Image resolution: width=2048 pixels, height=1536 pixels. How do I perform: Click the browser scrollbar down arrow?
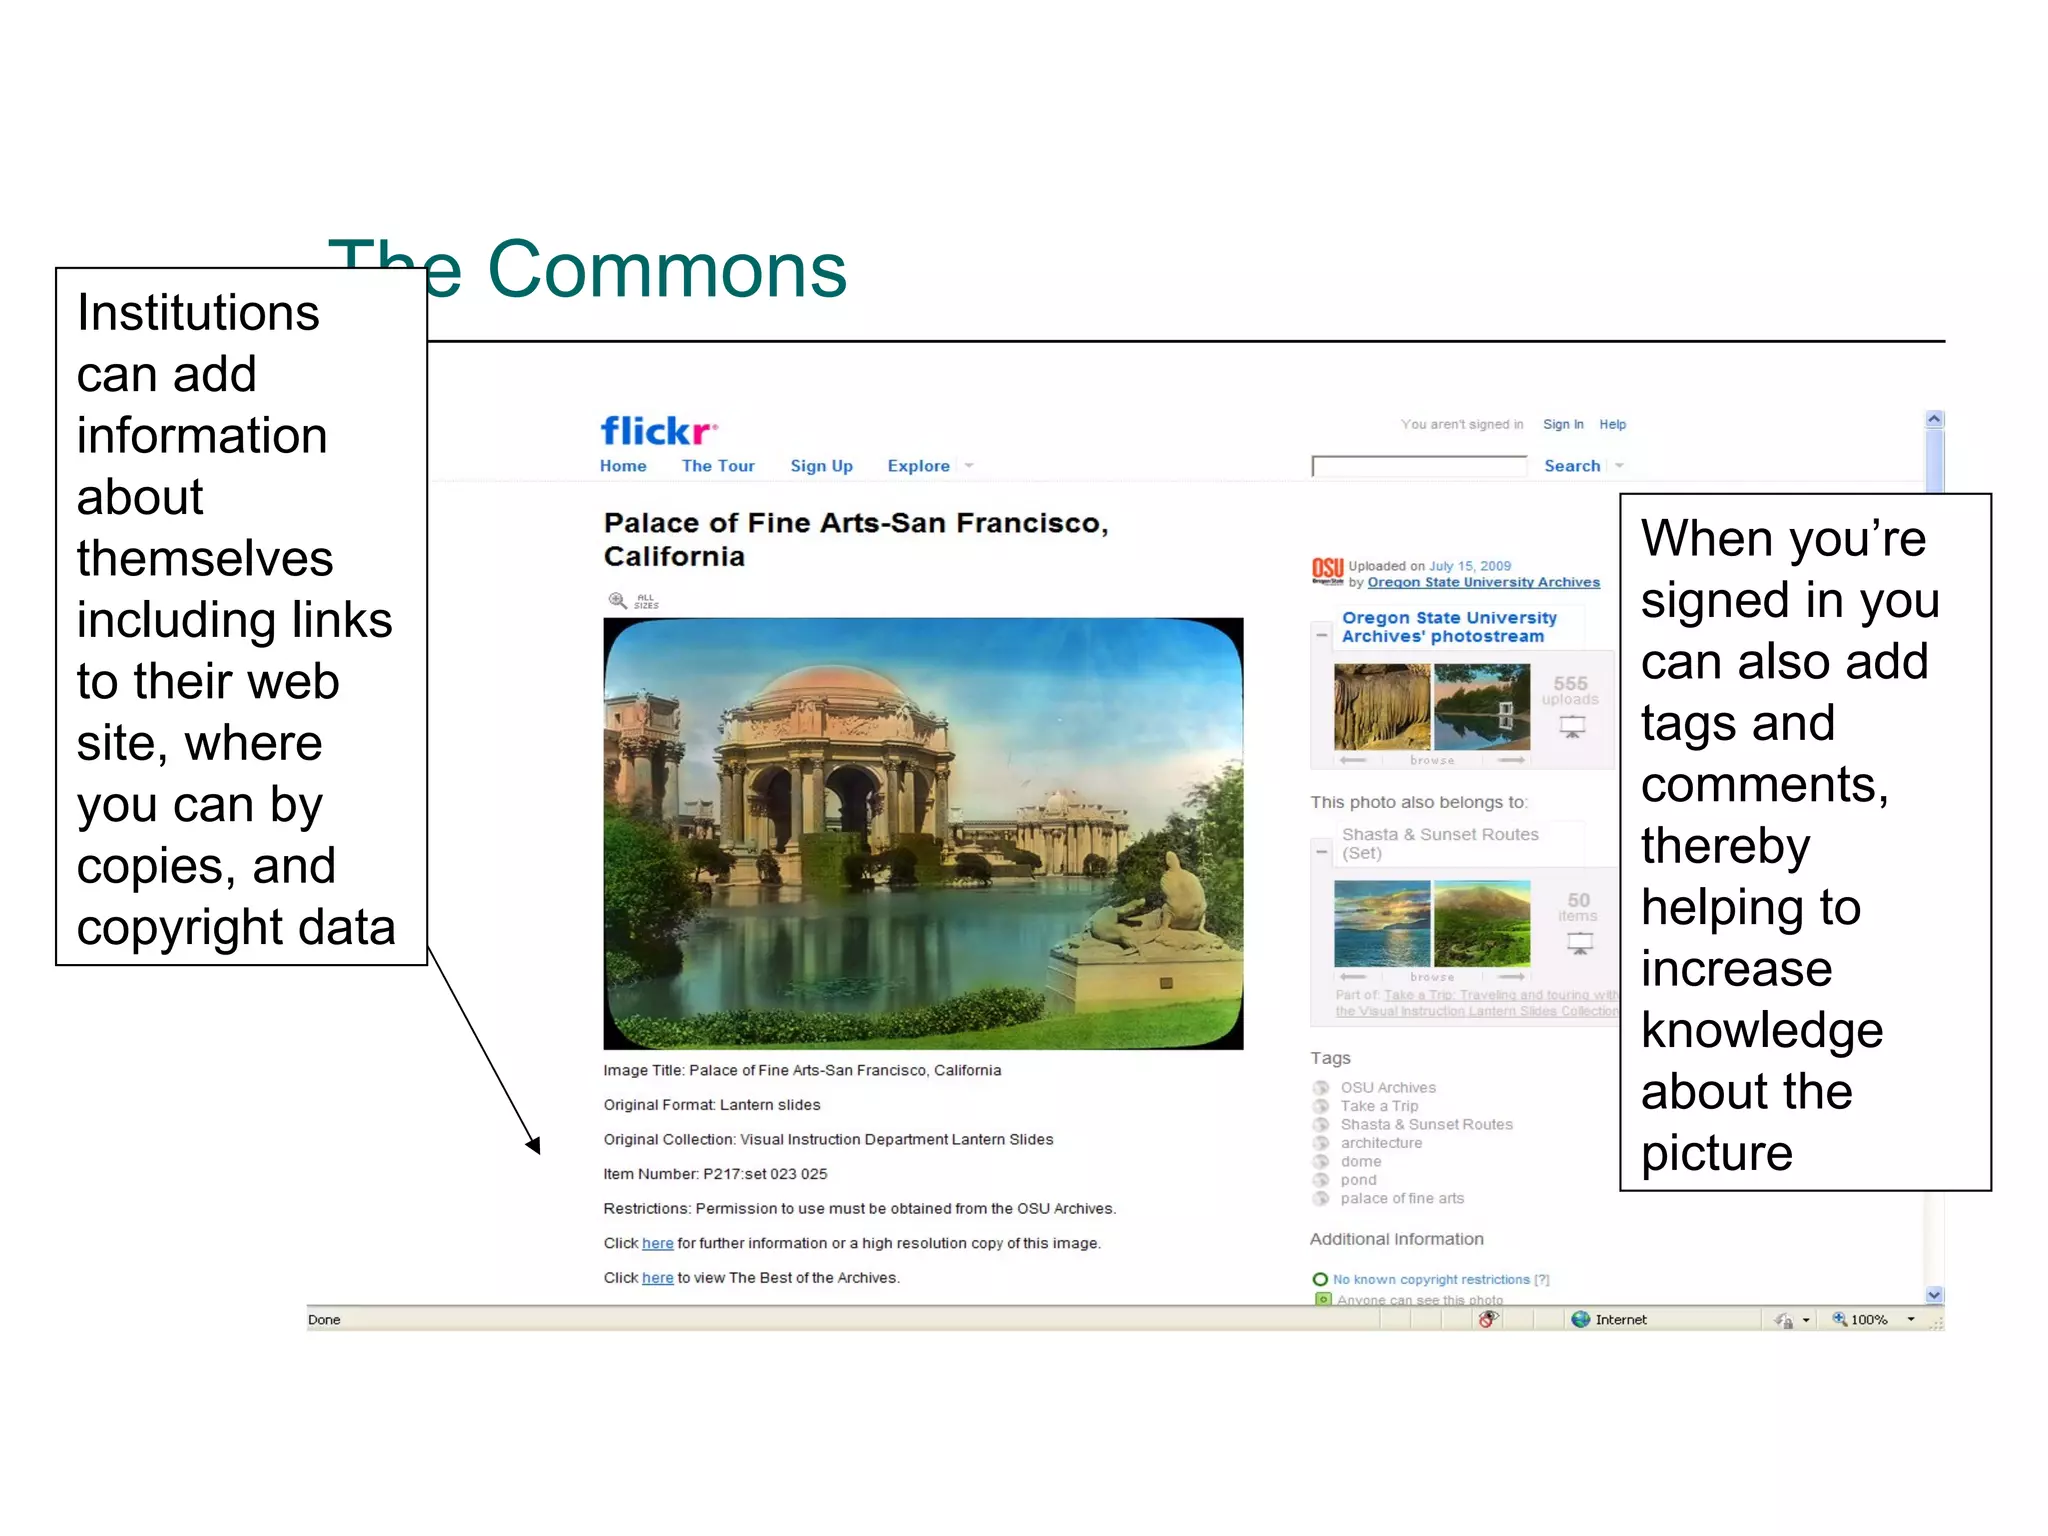[x=1934, y=1294]
